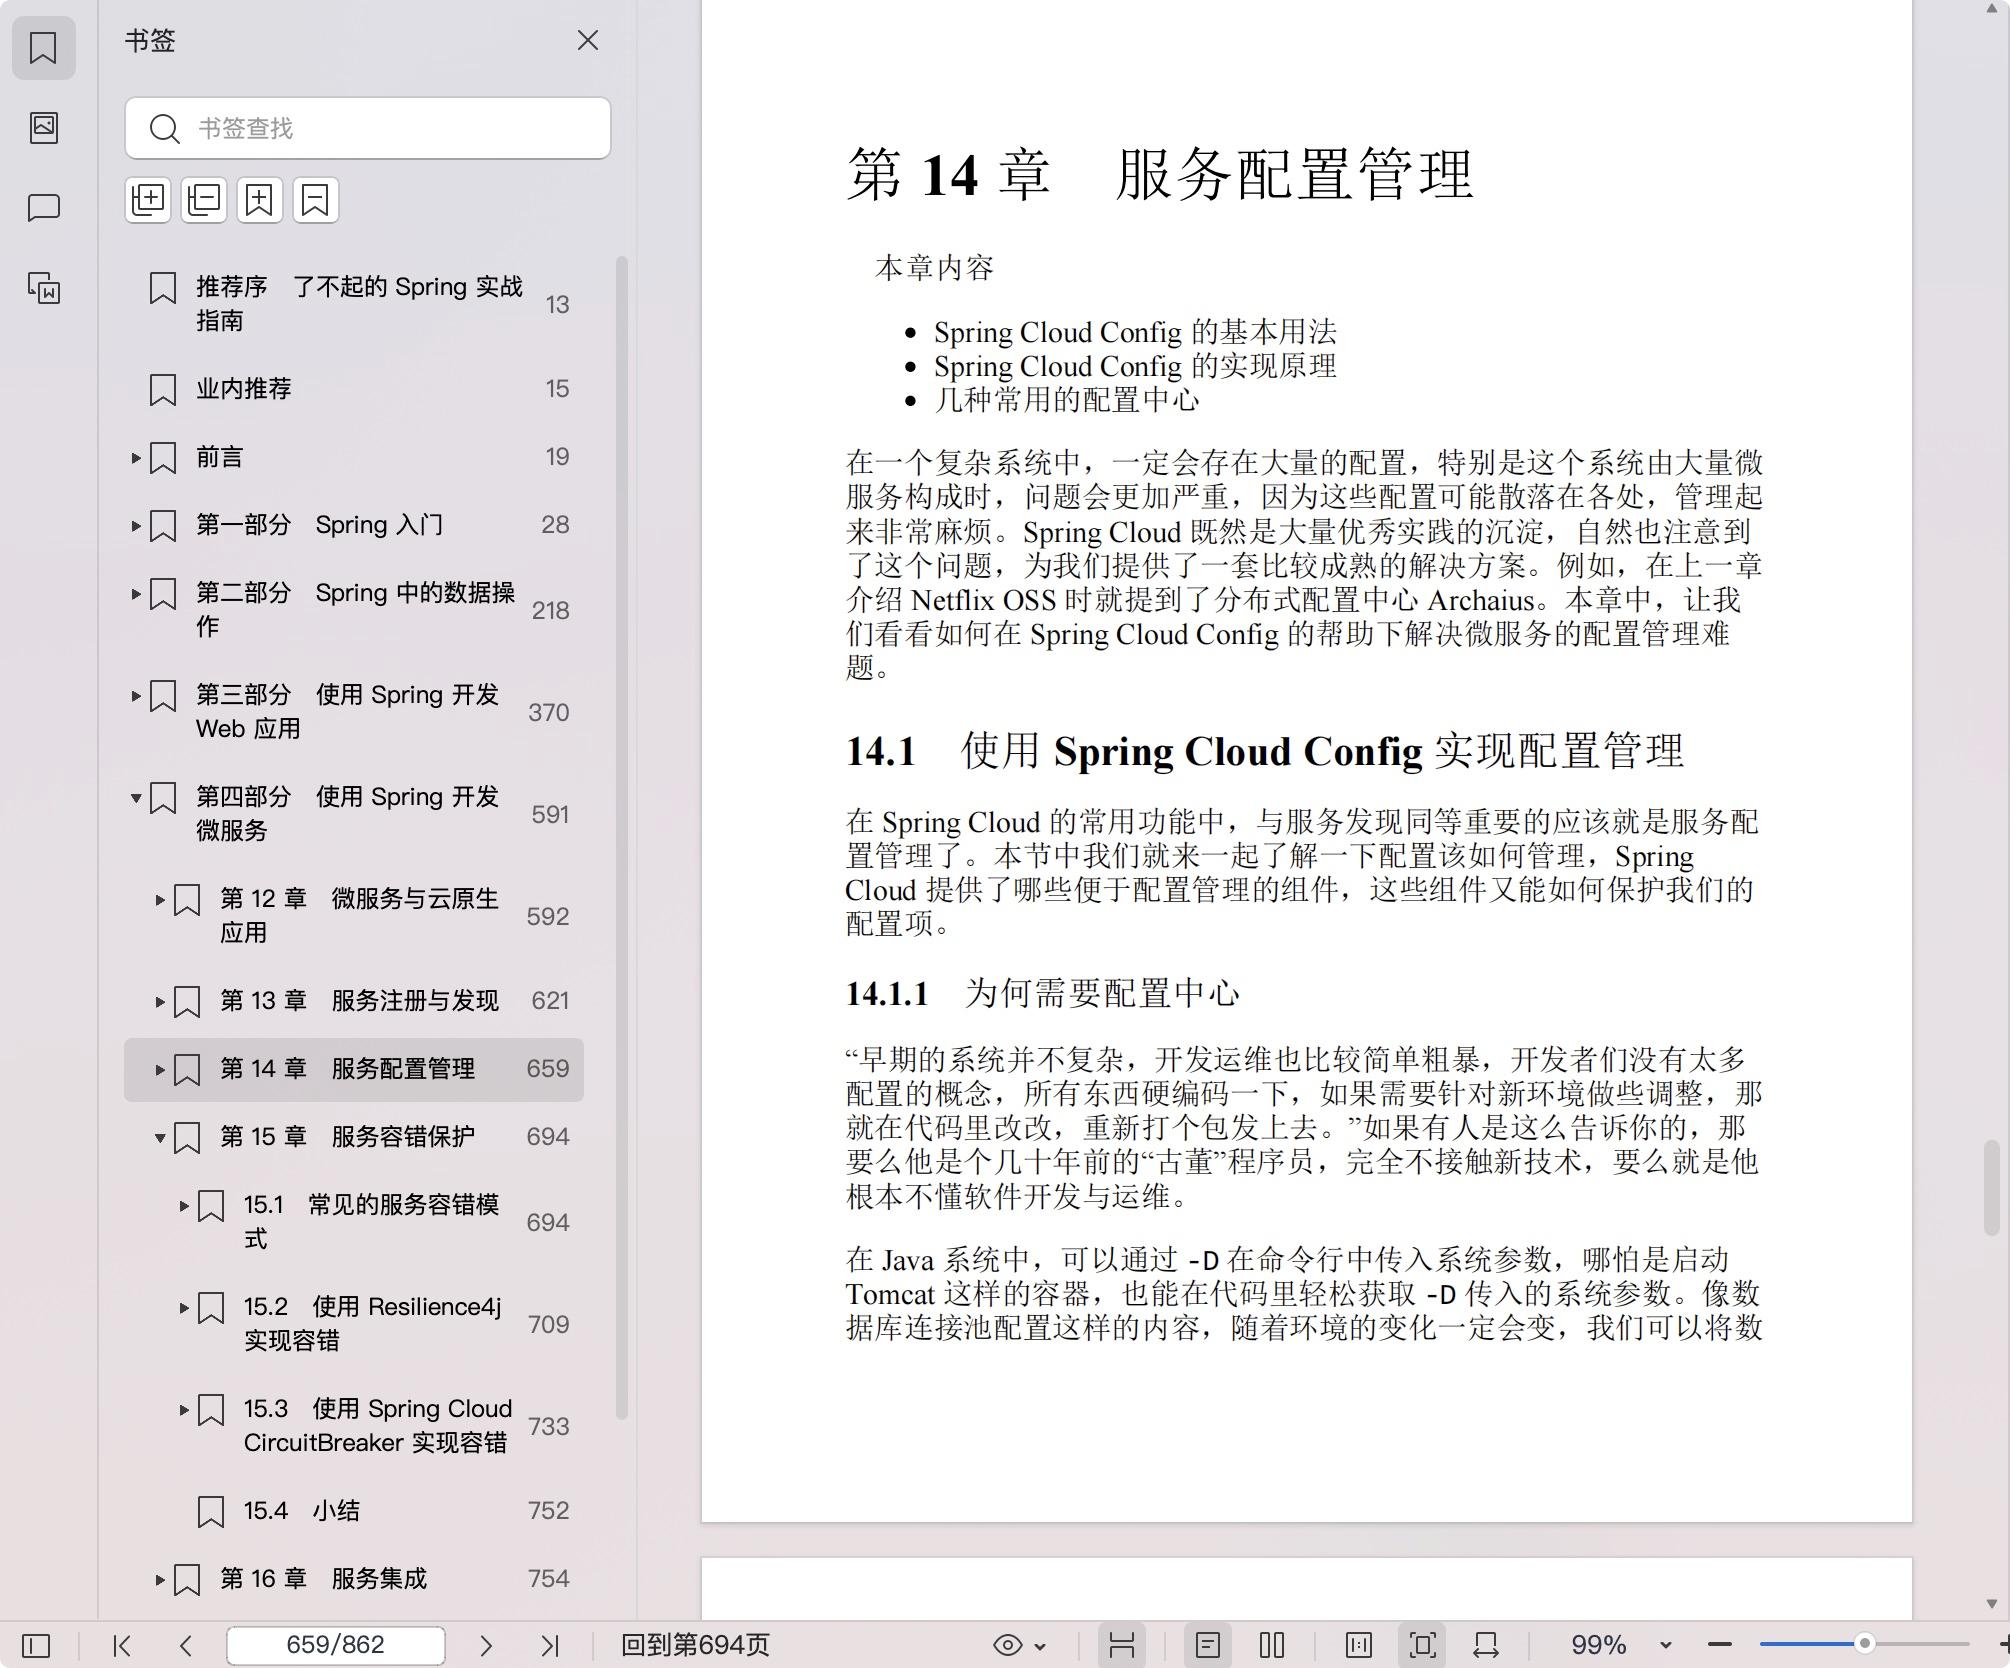The height and width of the screenshot is (1668, 2010).
Task: Expand the 前言 bookmark
Action: [x=136, y=458]
